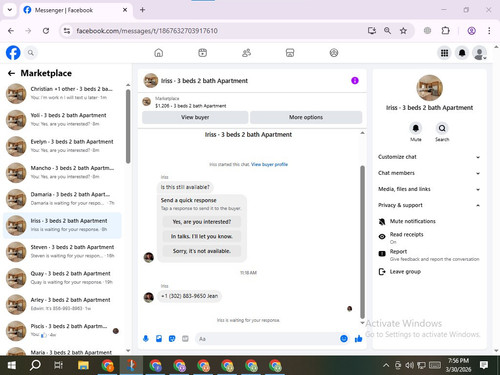Go back with browser back arrow
The width and height of the screenshot is (500, 375).
[11, 31]
